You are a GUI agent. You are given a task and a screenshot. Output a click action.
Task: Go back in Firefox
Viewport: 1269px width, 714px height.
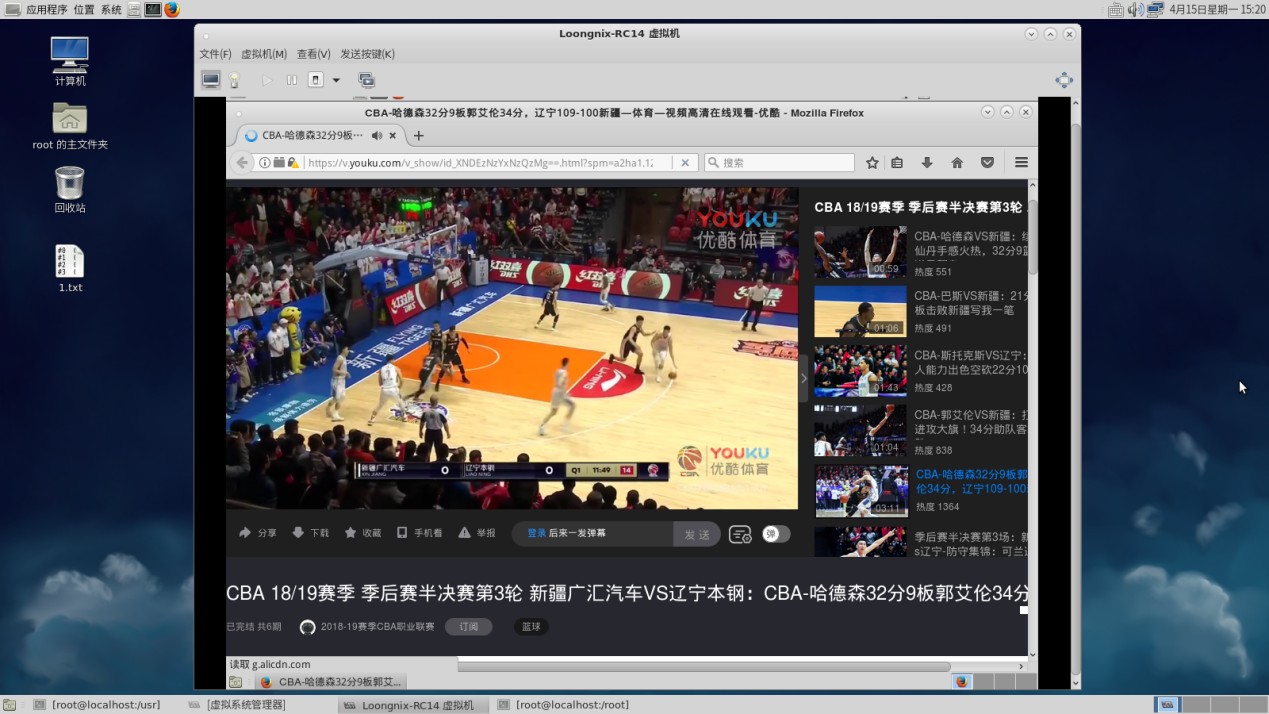(x=242, y=162)
